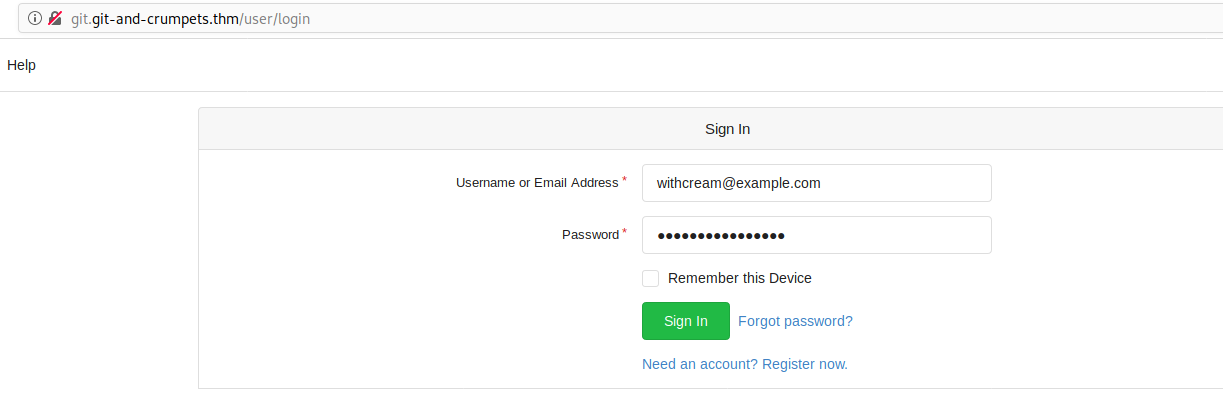Image resolution: width=1223 pixels, height=402 pixels.
Task: Tick the Remember this Device checkbox
Action: [x=650, y=278]
